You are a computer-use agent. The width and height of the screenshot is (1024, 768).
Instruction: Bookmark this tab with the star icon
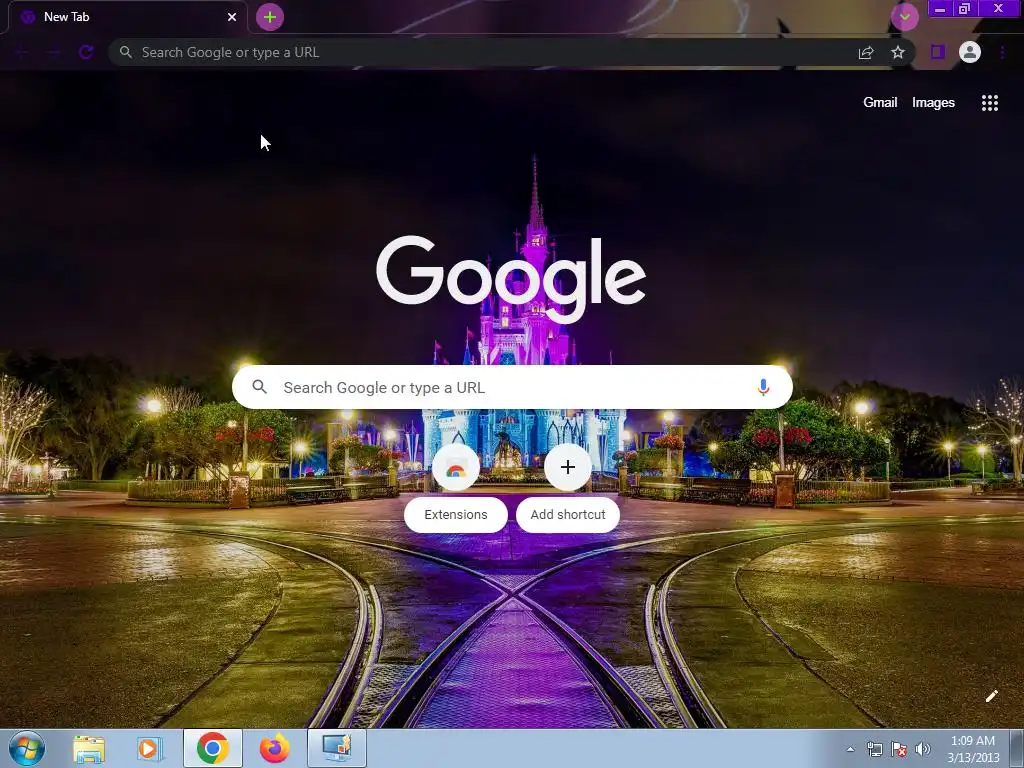pos(898,52)
